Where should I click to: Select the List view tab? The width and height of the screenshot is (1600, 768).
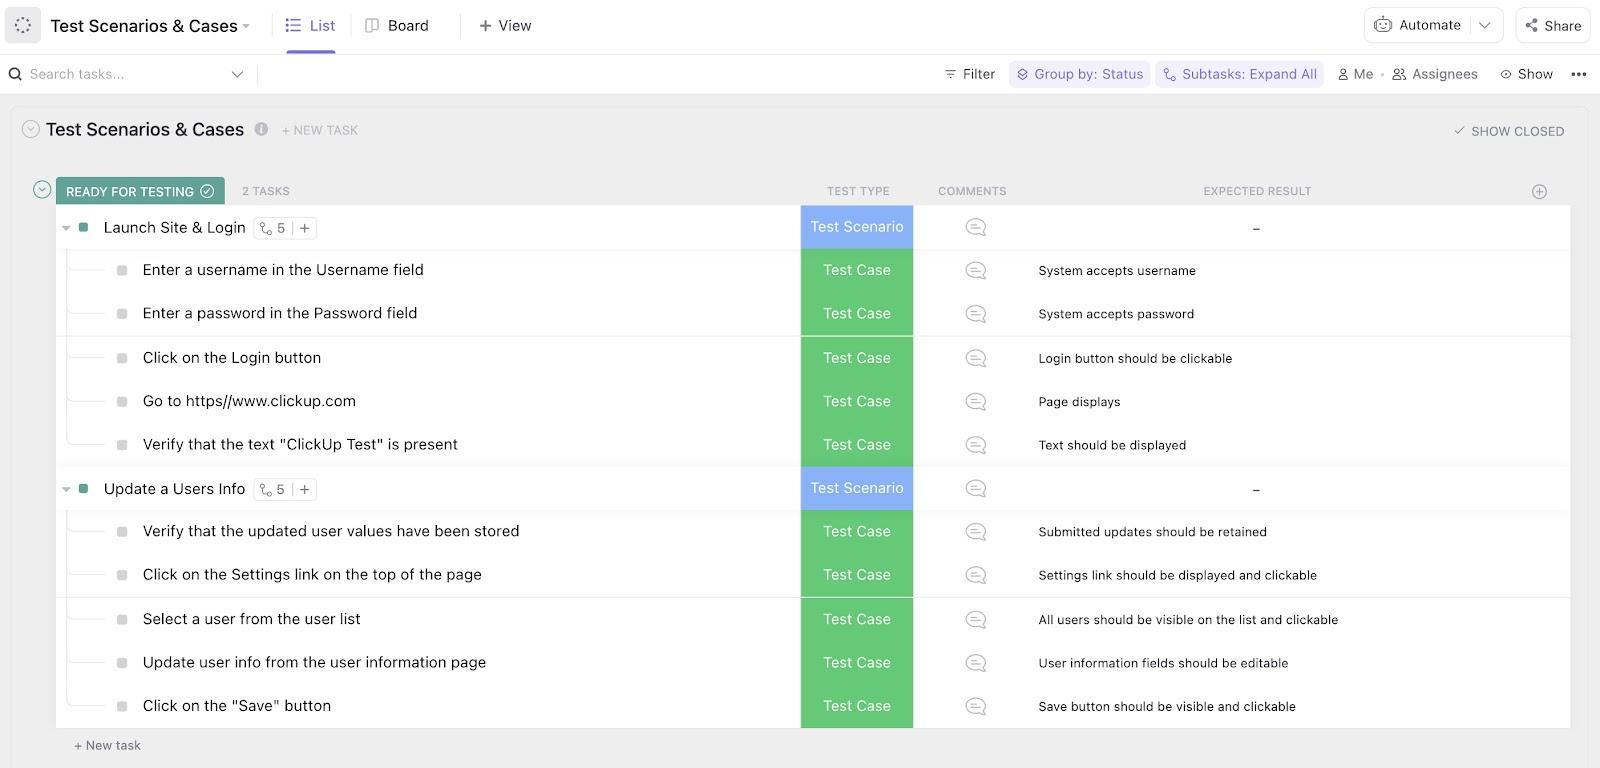(310, 25)
